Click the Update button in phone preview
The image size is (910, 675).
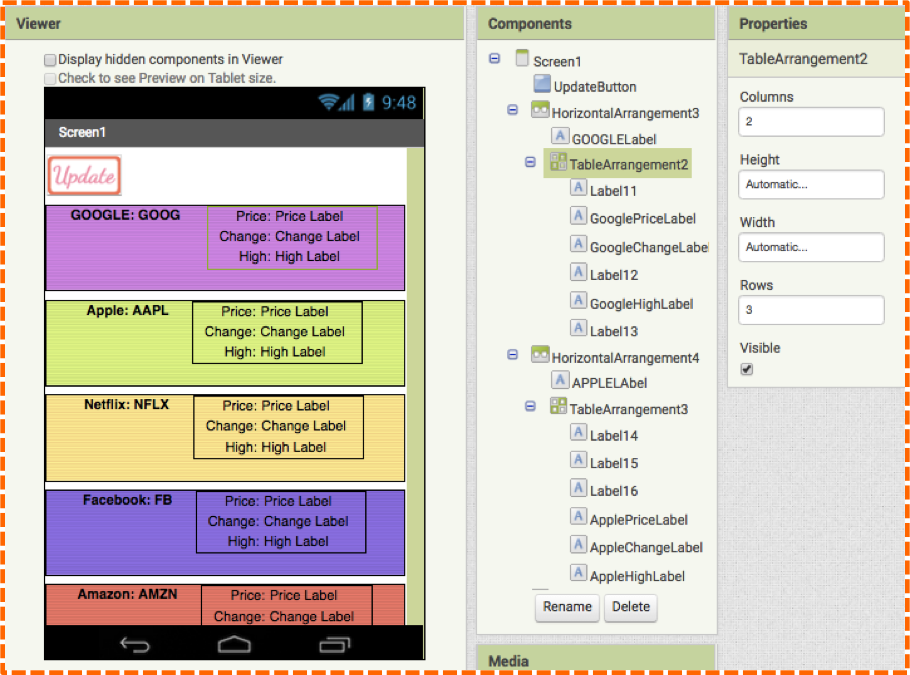(x=85, y=175)
